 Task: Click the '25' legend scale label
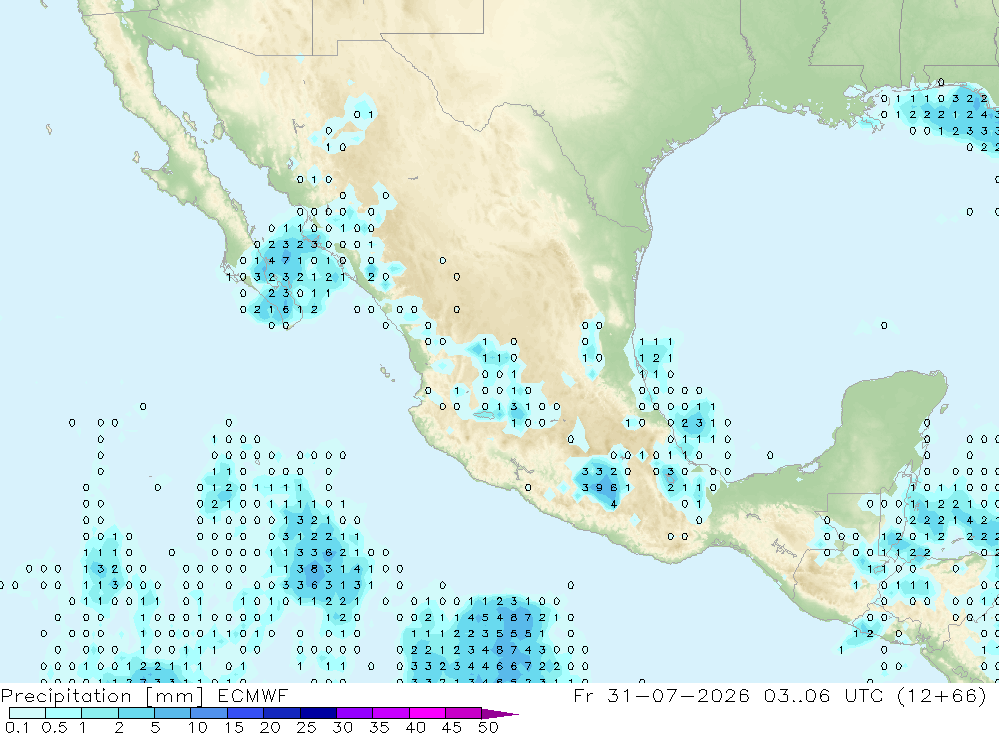point(306,727)
